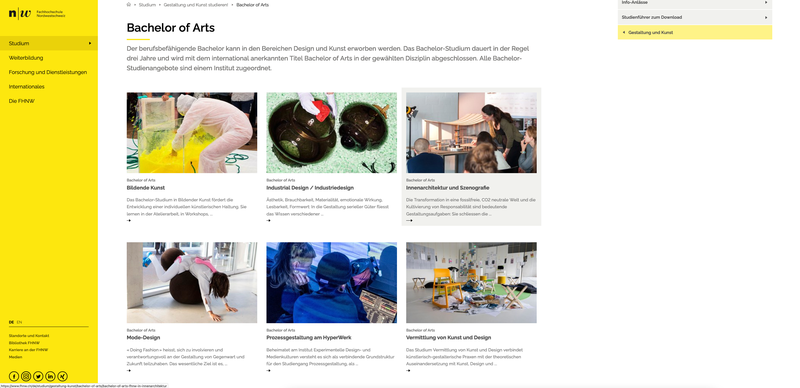Viewport: 800px width, 388px height.
Task: Open the FHNW Twitter icon
Action: [38, 376]
